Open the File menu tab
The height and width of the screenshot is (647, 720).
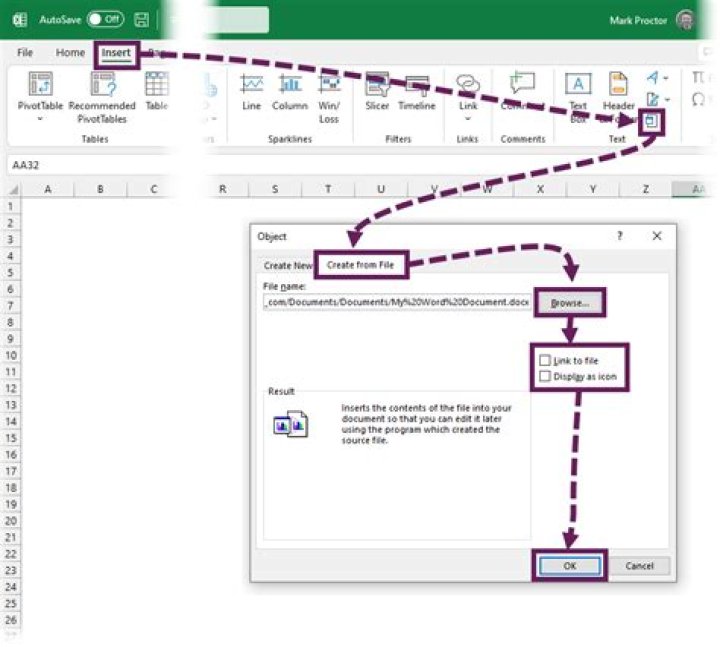coord(25,52)
